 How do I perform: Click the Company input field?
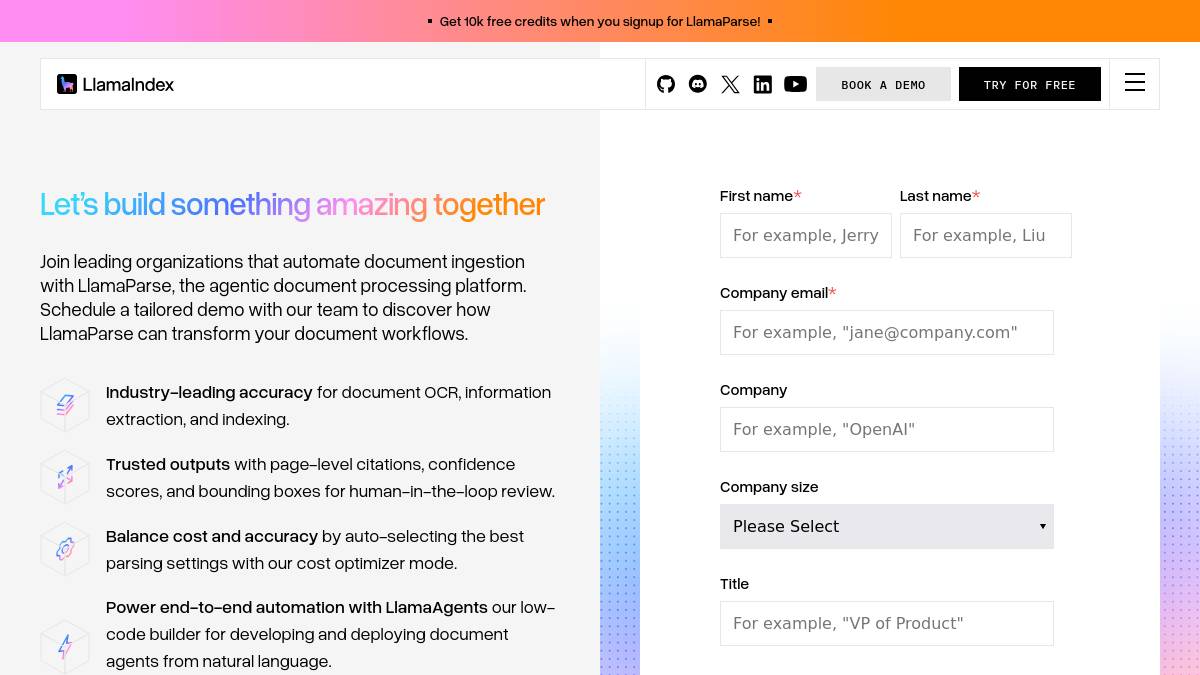click(x=886, y=429)
